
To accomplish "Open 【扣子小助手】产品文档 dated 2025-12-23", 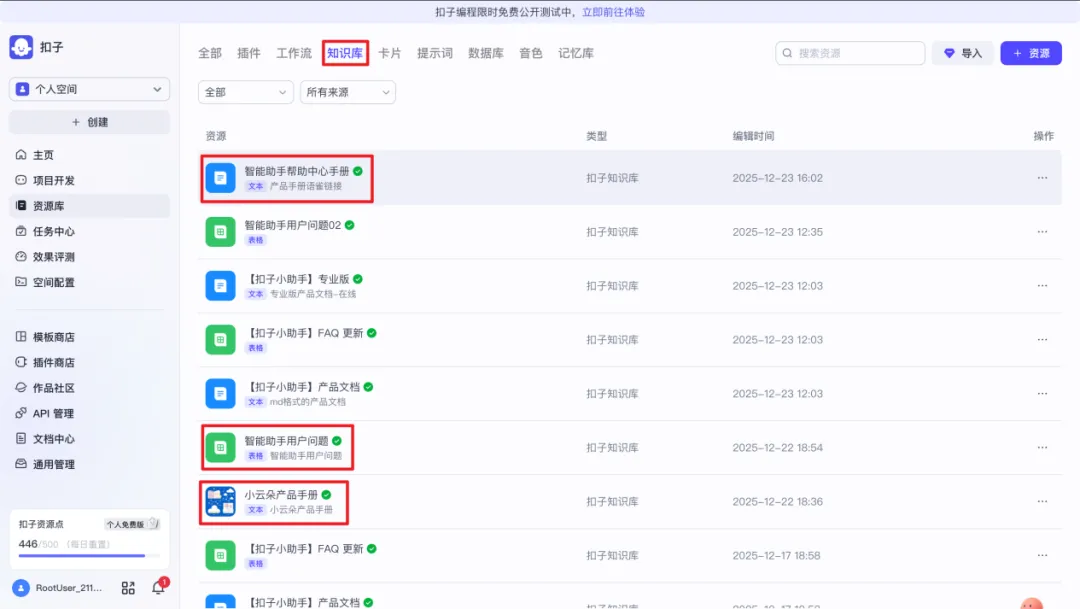I will coord(302,387).
